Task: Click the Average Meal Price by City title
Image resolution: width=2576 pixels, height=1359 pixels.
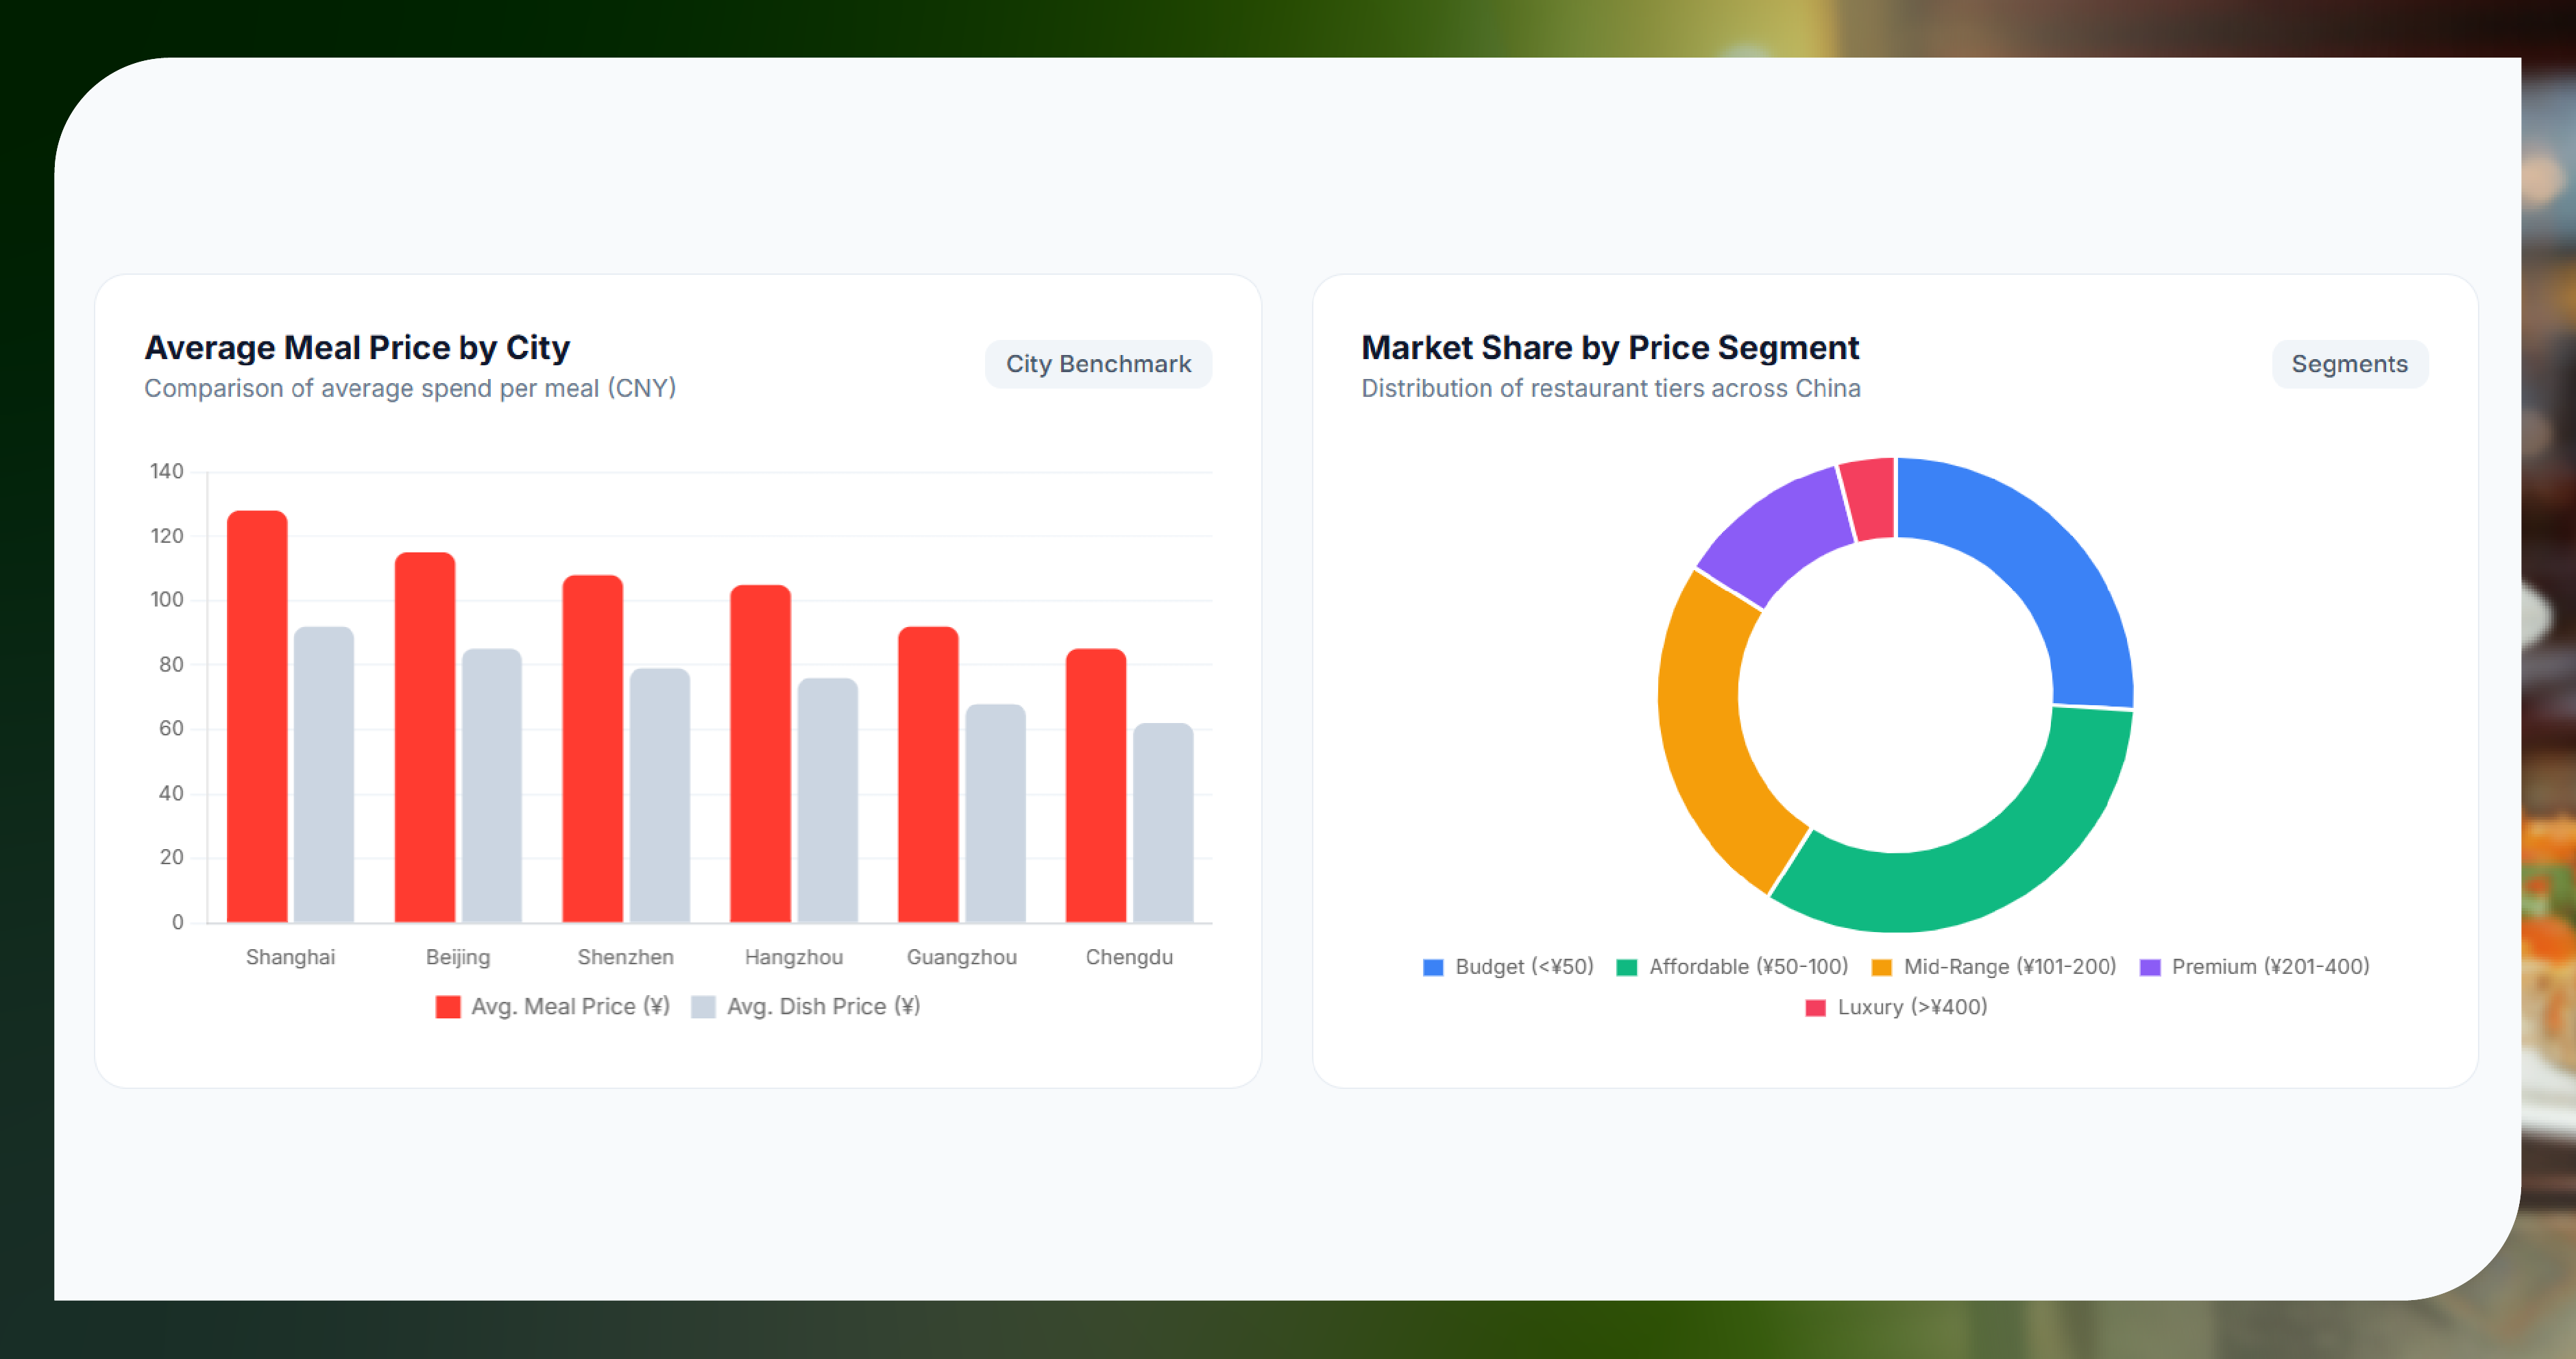Action: pos(357,347)
